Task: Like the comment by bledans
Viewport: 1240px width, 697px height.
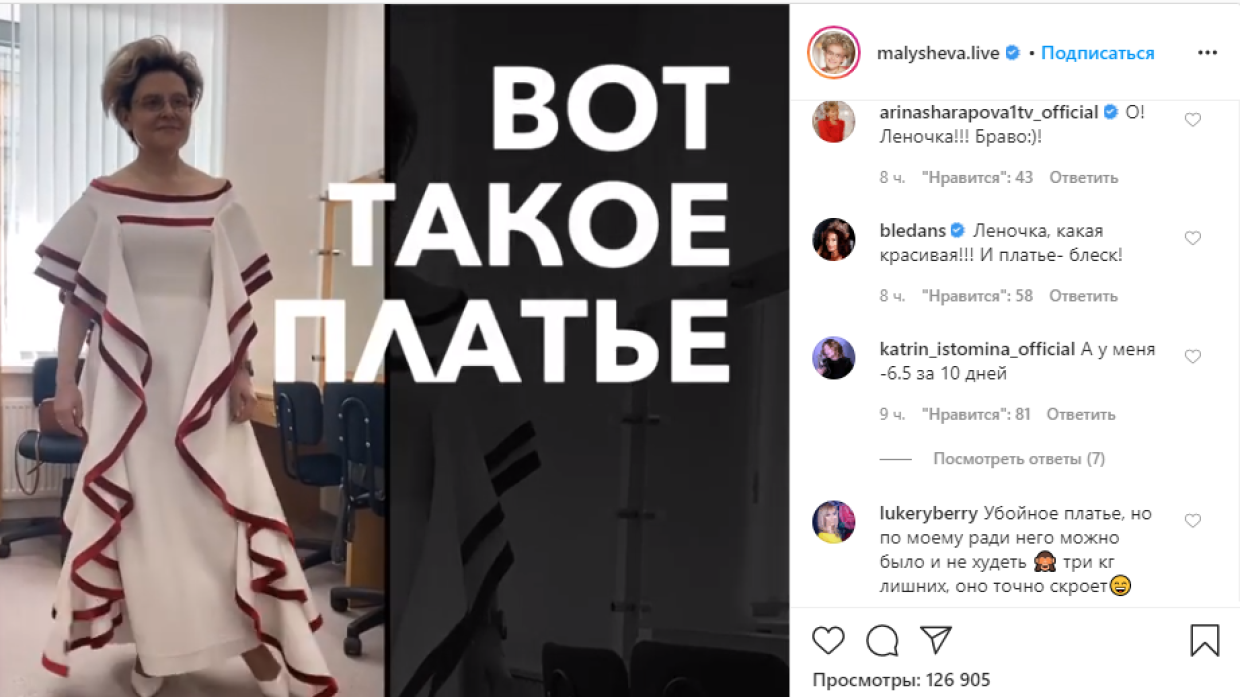Action: [1192, 238]
